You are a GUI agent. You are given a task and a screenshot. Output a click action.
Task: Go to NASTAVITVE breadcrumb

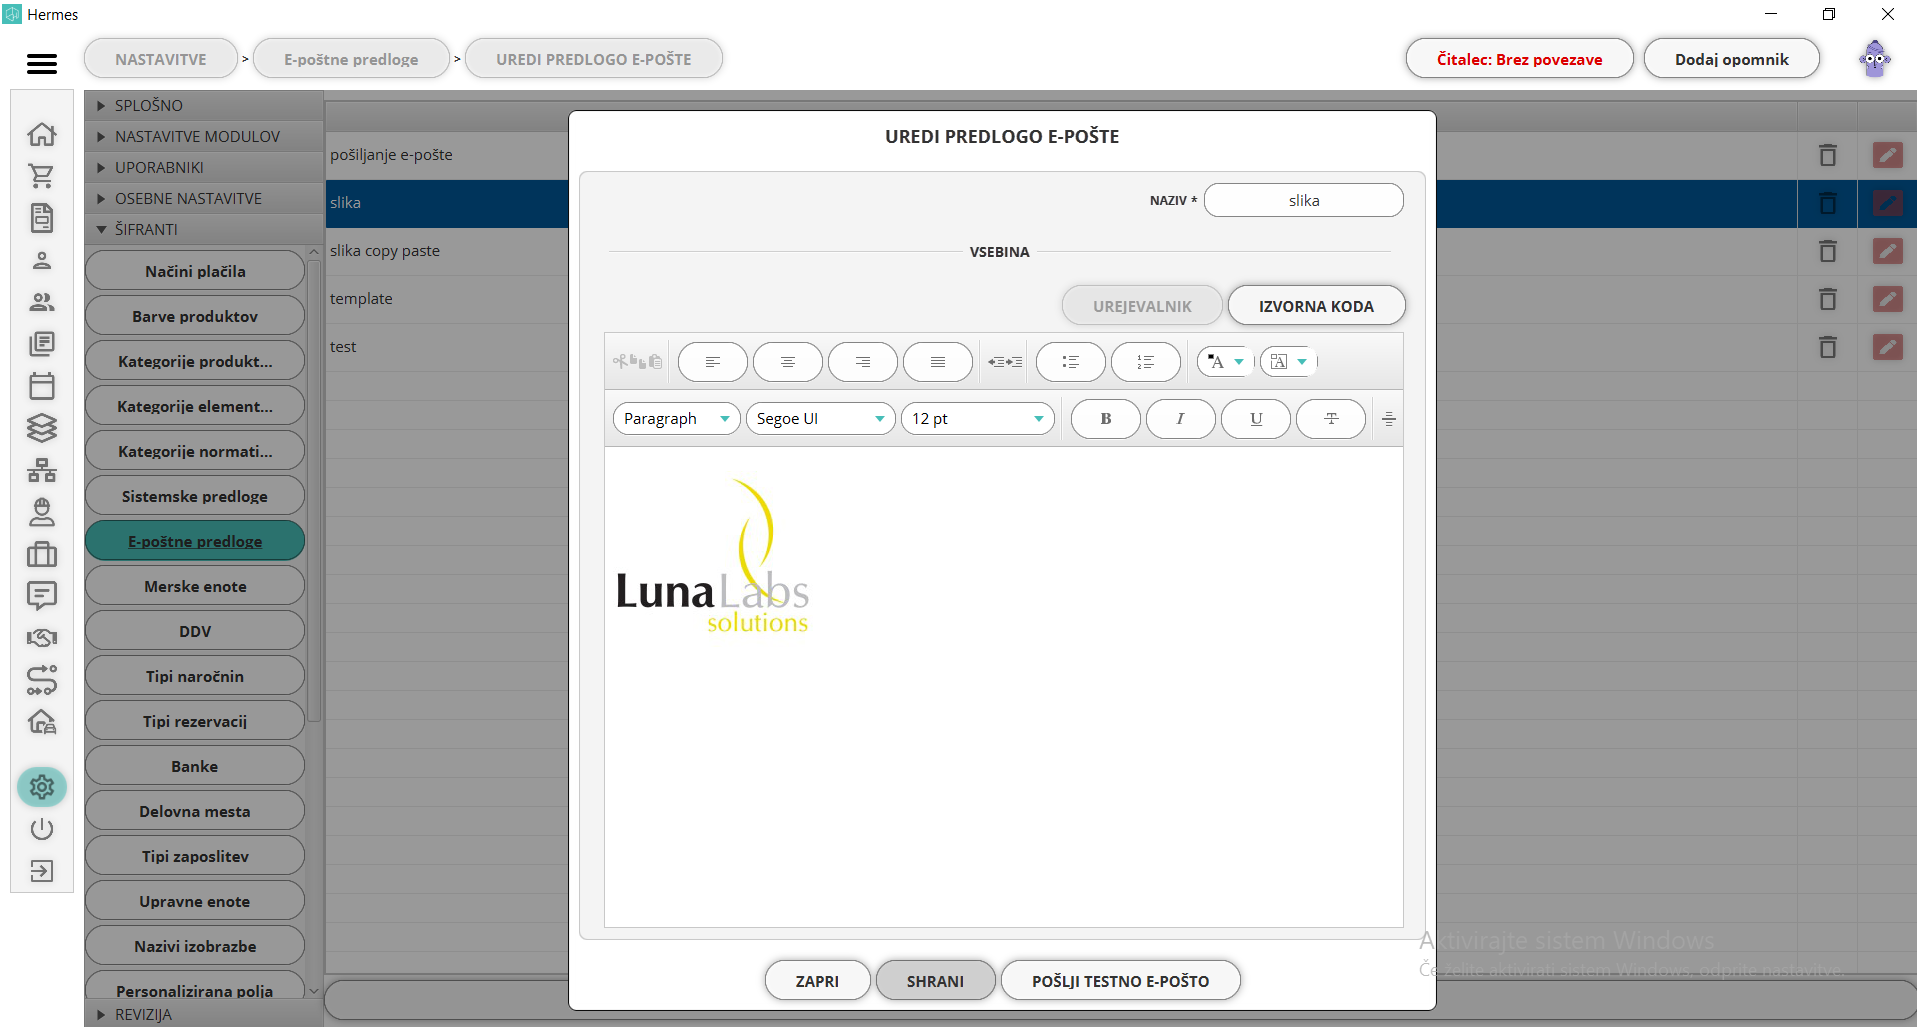(161, 59)
